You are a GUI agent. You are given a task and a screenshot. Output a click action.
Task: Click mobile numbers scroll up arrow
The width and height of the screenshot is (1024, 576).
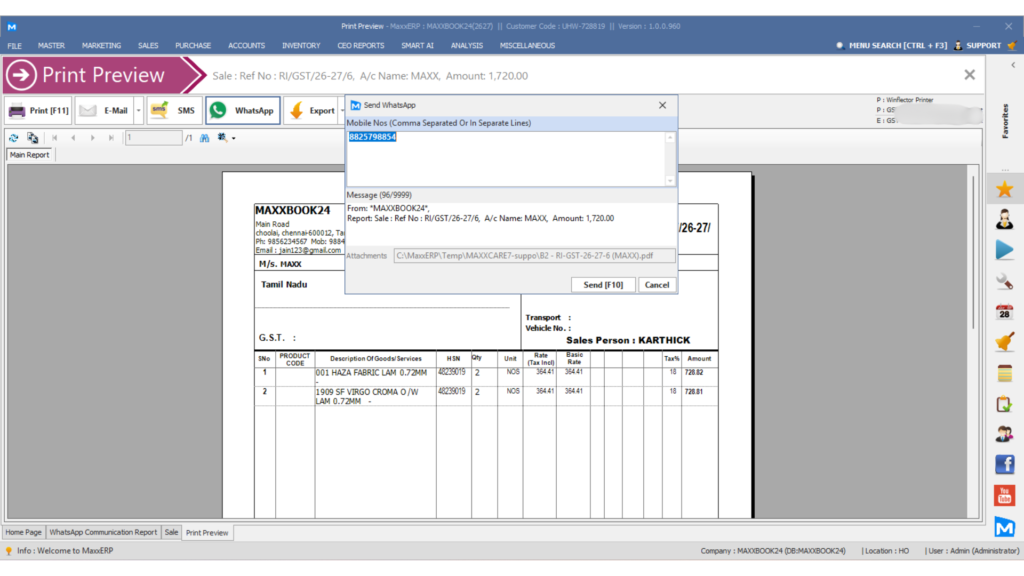(x=670, y=137)
